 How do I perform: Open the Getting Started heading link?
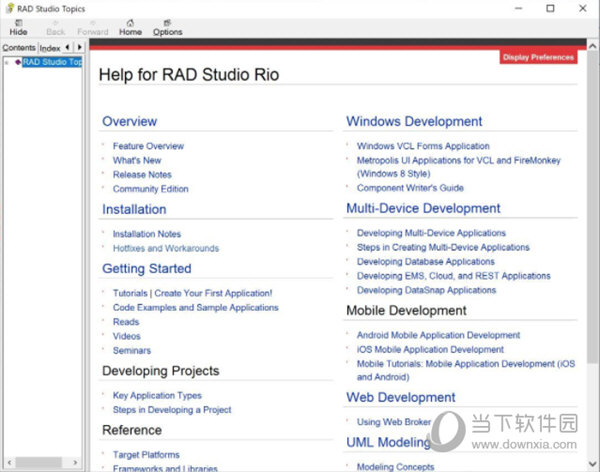[147, 268]
